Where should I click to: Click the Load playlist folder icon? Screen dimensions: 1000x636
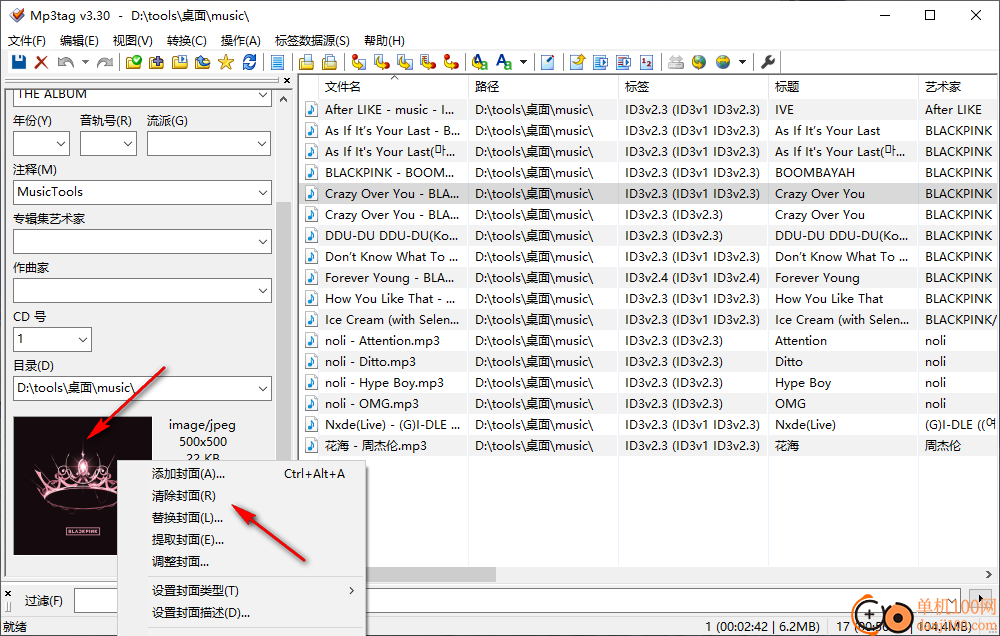(x=180, y=62)
